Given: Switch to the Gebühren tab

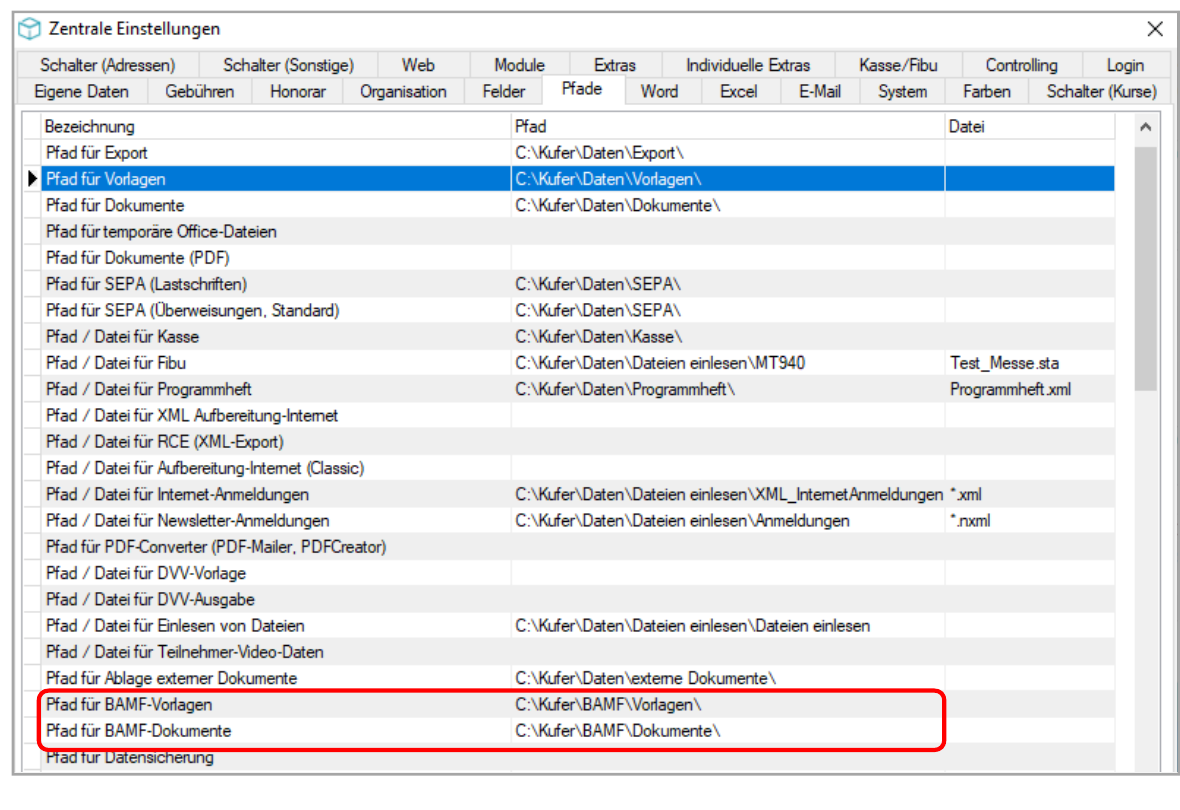Looking at the screenshot, I should 199,92.
